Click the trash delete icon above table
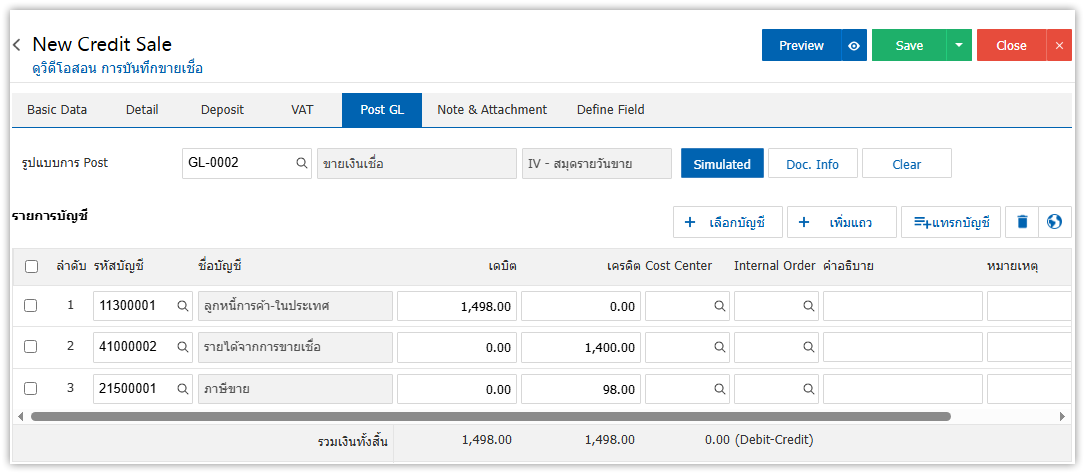The image size is (1085, 474). [x=1022, y=222]
